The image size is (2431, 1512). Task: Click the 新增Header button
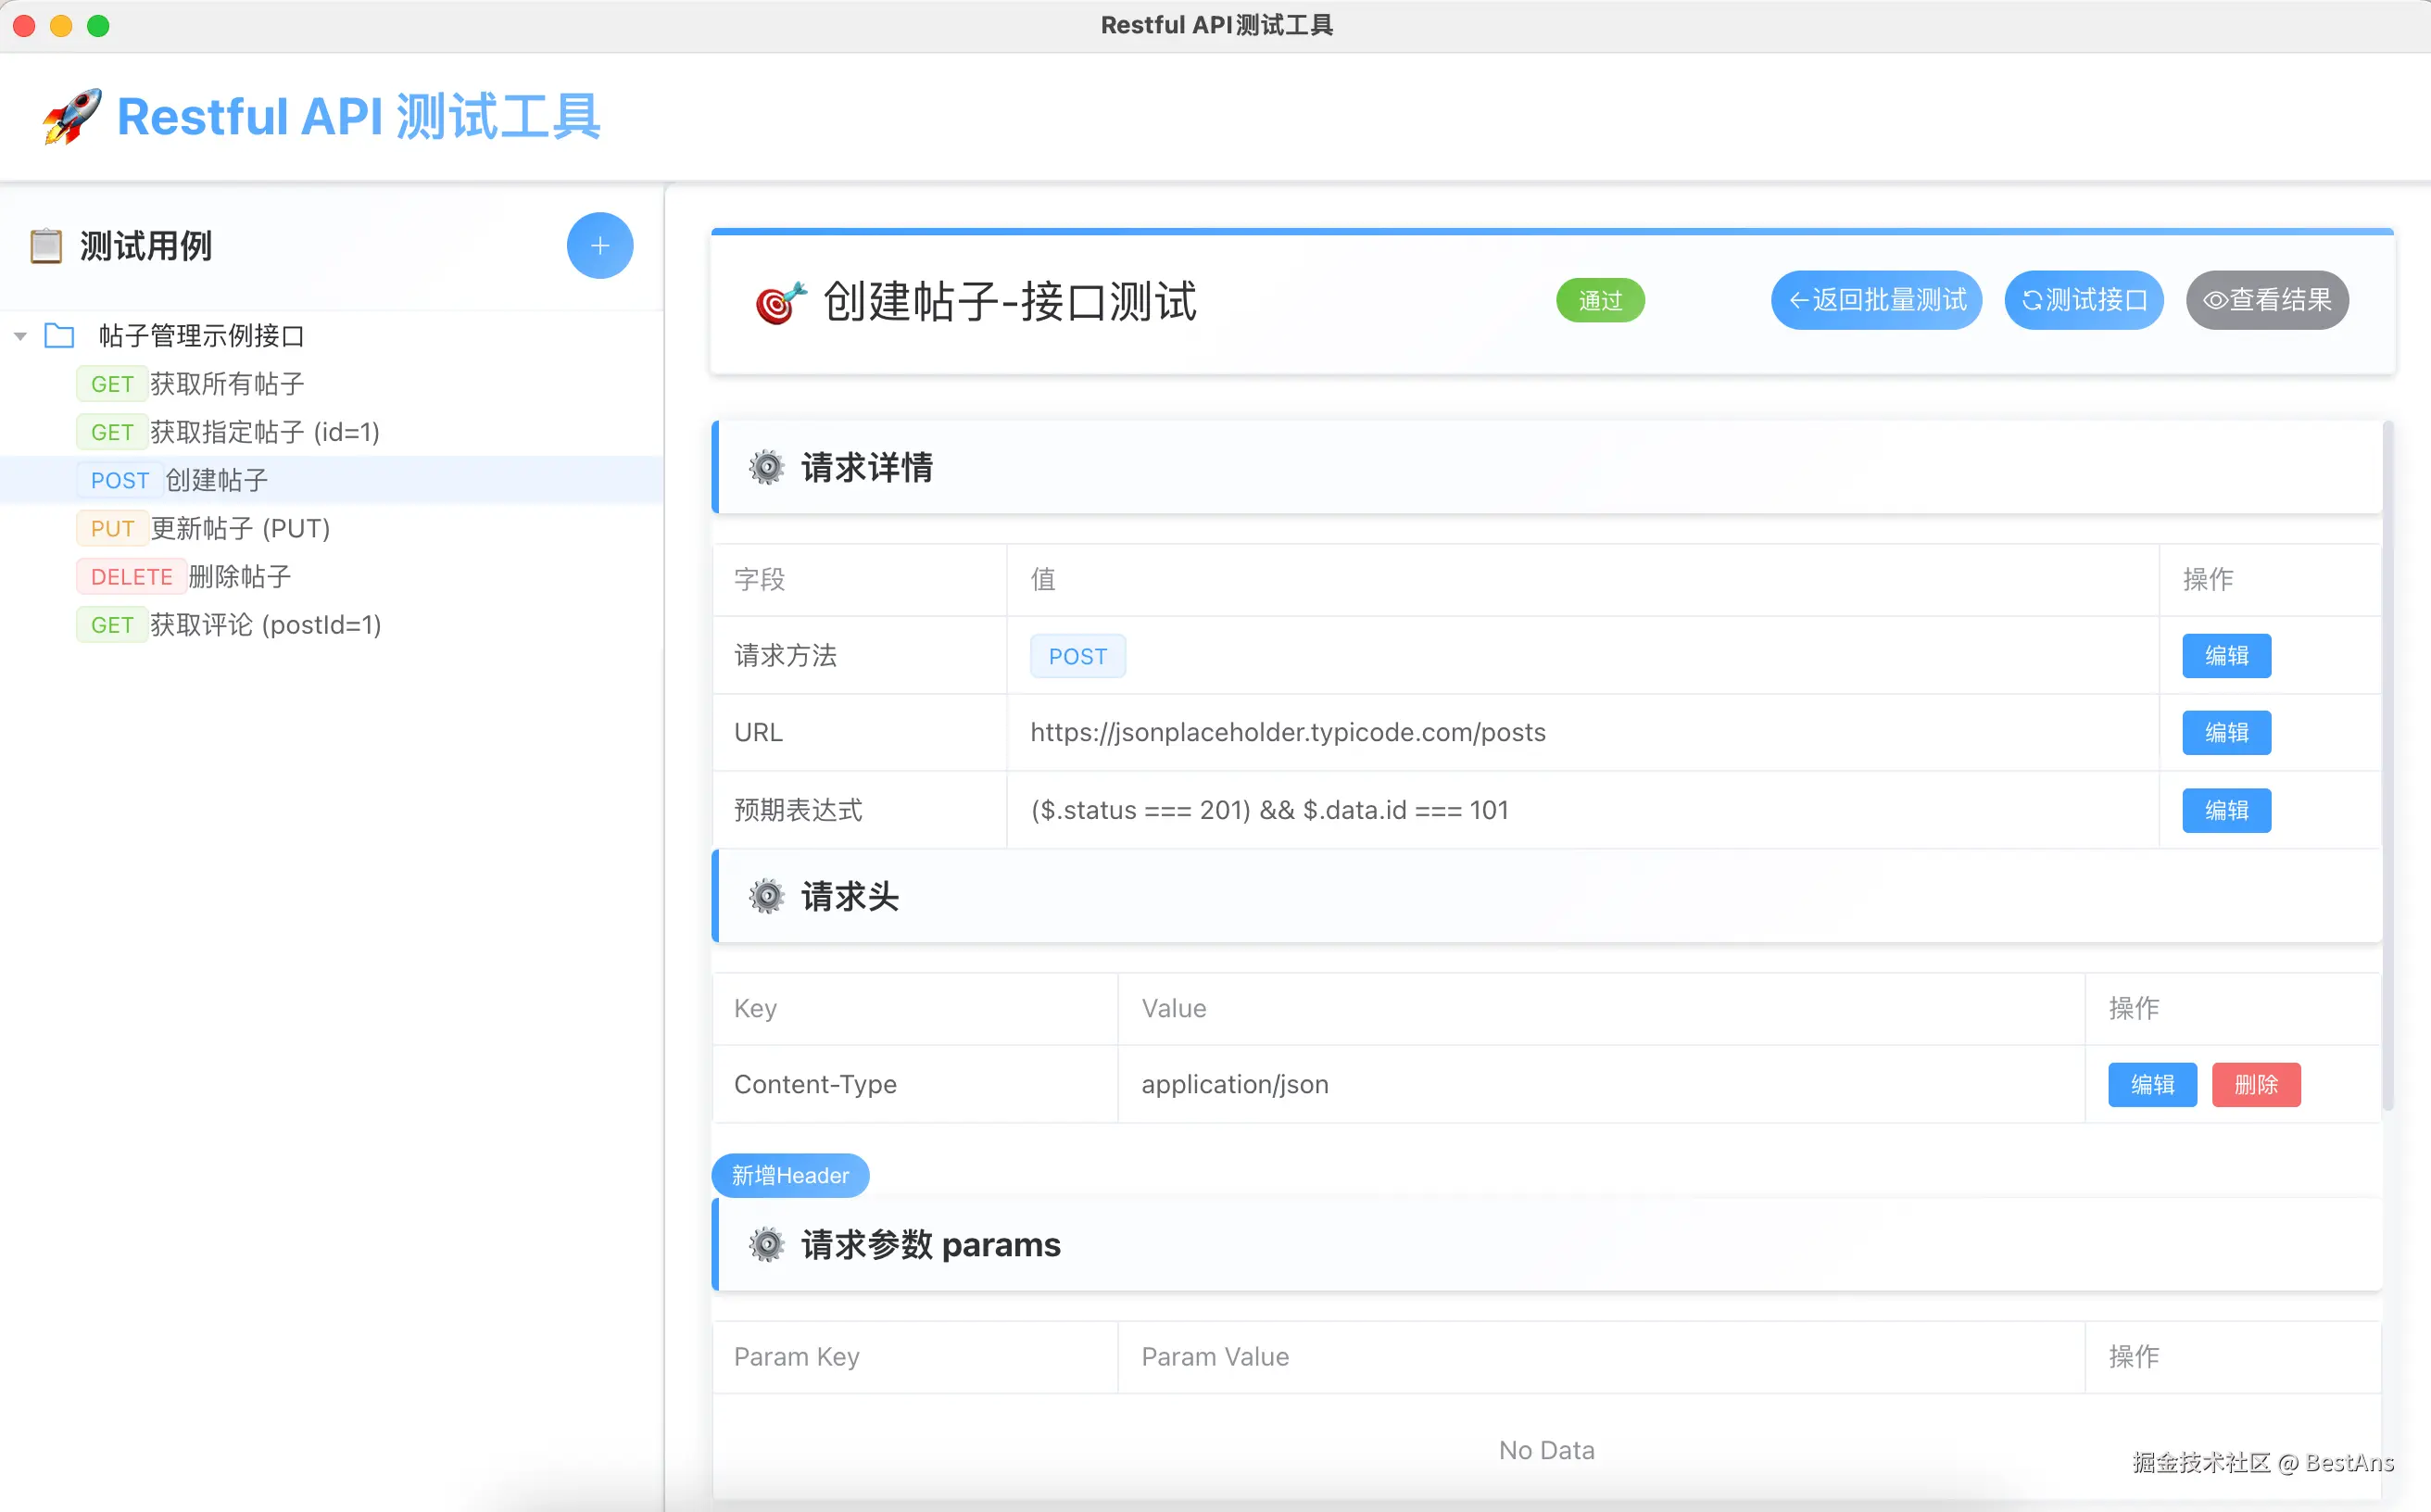point(790,1175)
